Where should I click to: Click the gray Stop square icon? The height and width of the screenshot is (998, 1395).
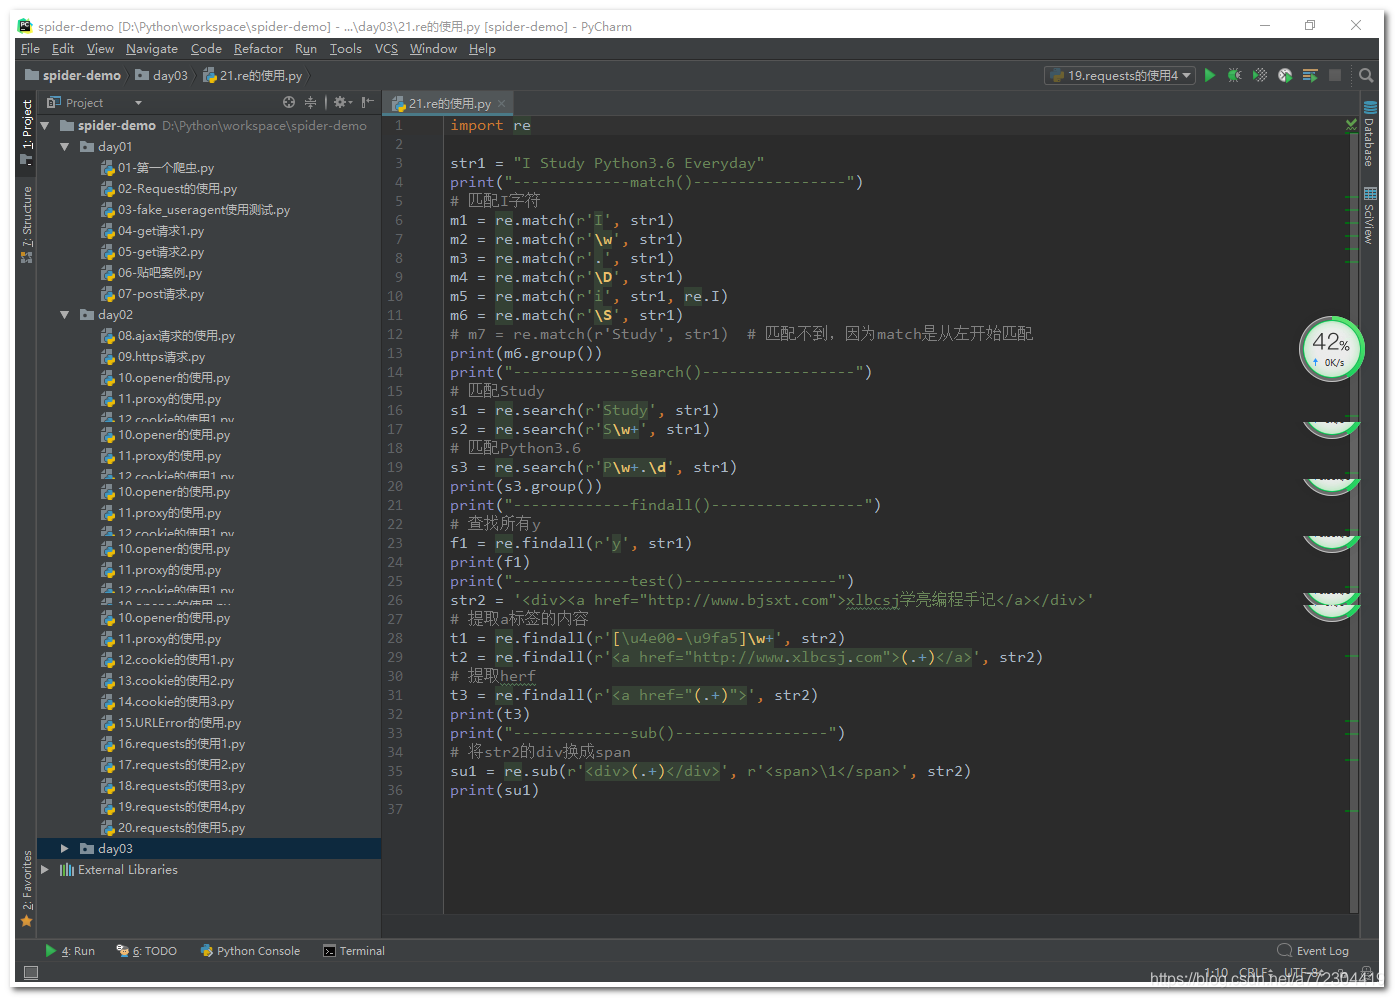pos(1335,75)
